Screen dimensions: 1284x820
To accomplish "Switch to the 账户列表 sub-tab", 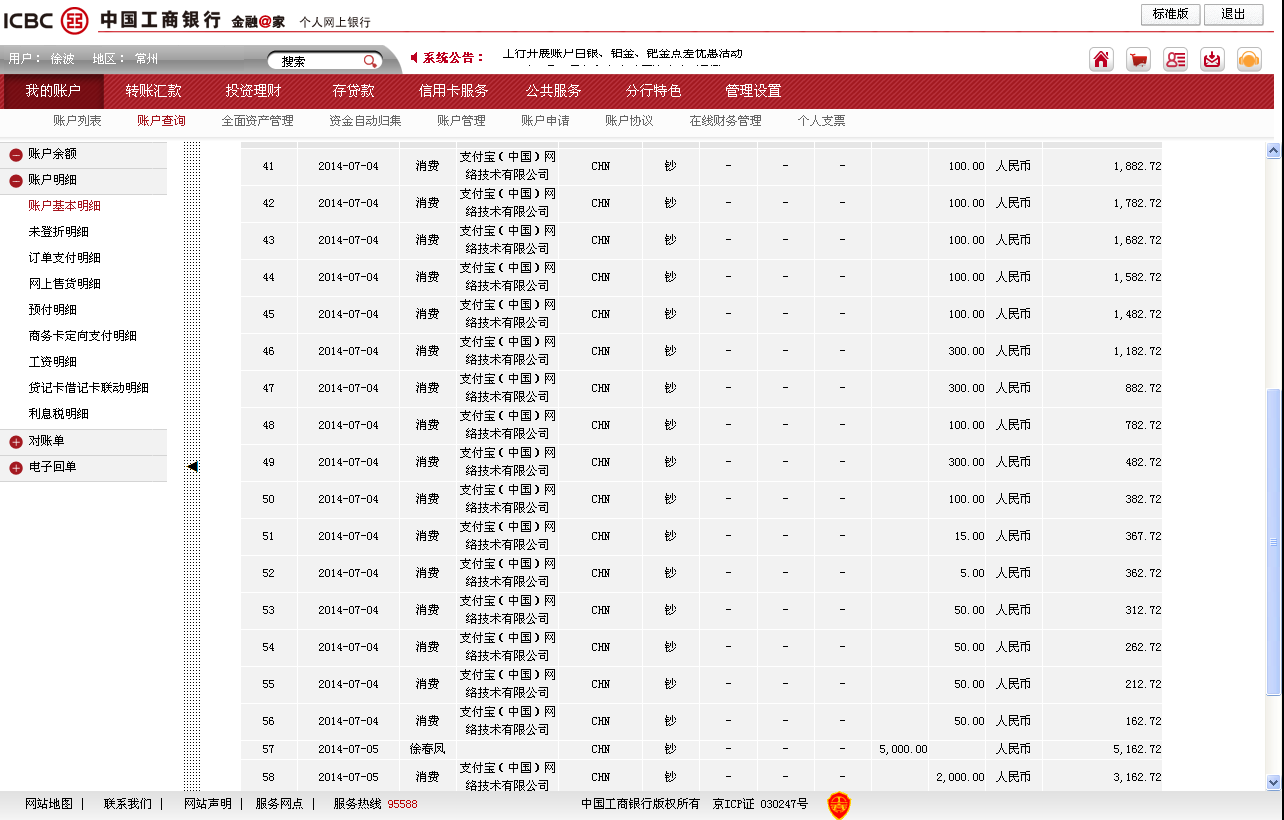I will coord(77,121).
